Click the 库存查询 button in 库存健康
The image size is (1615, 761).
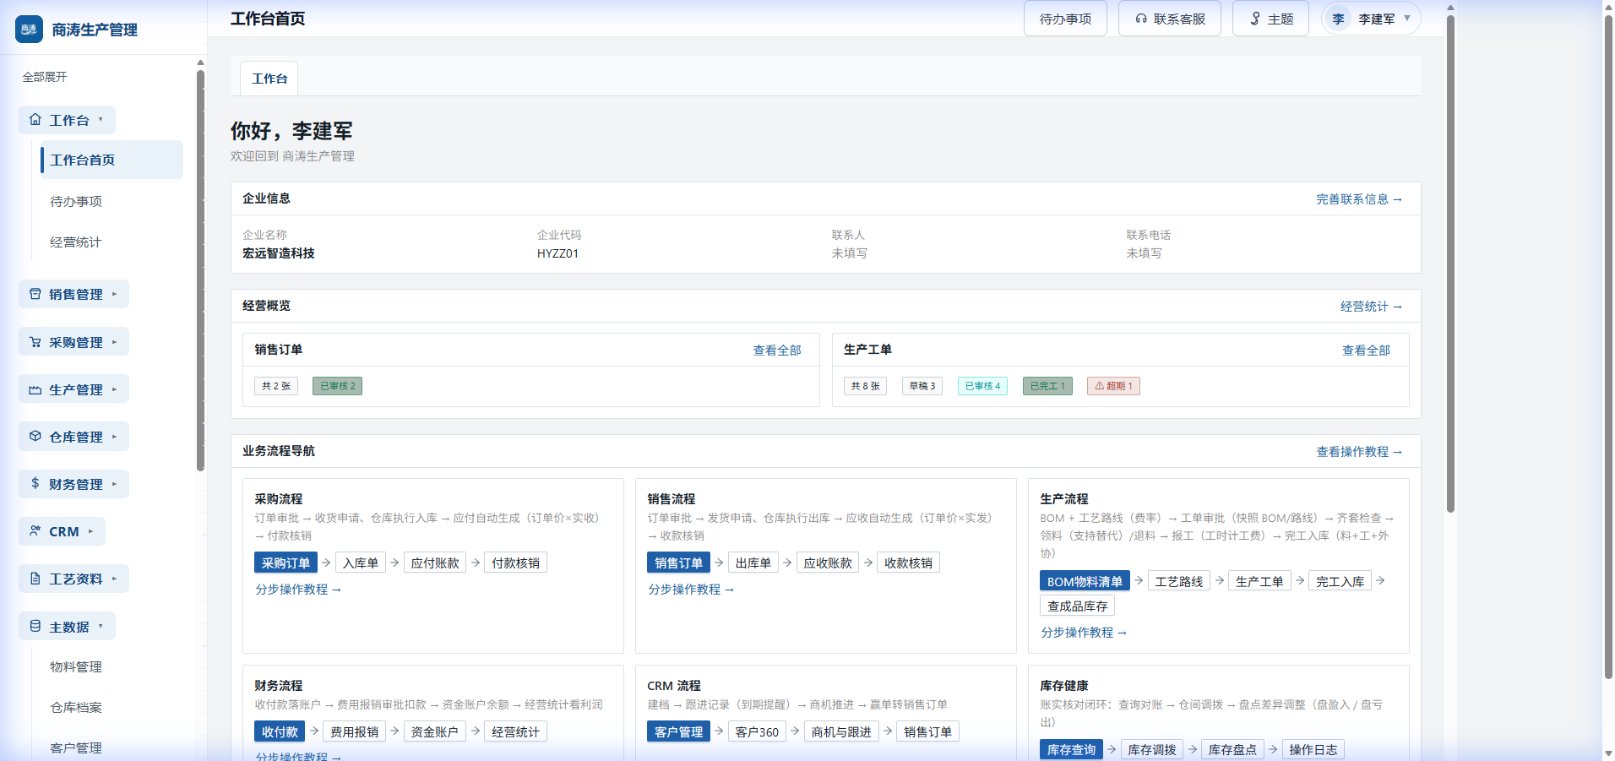coord(1071,750)
